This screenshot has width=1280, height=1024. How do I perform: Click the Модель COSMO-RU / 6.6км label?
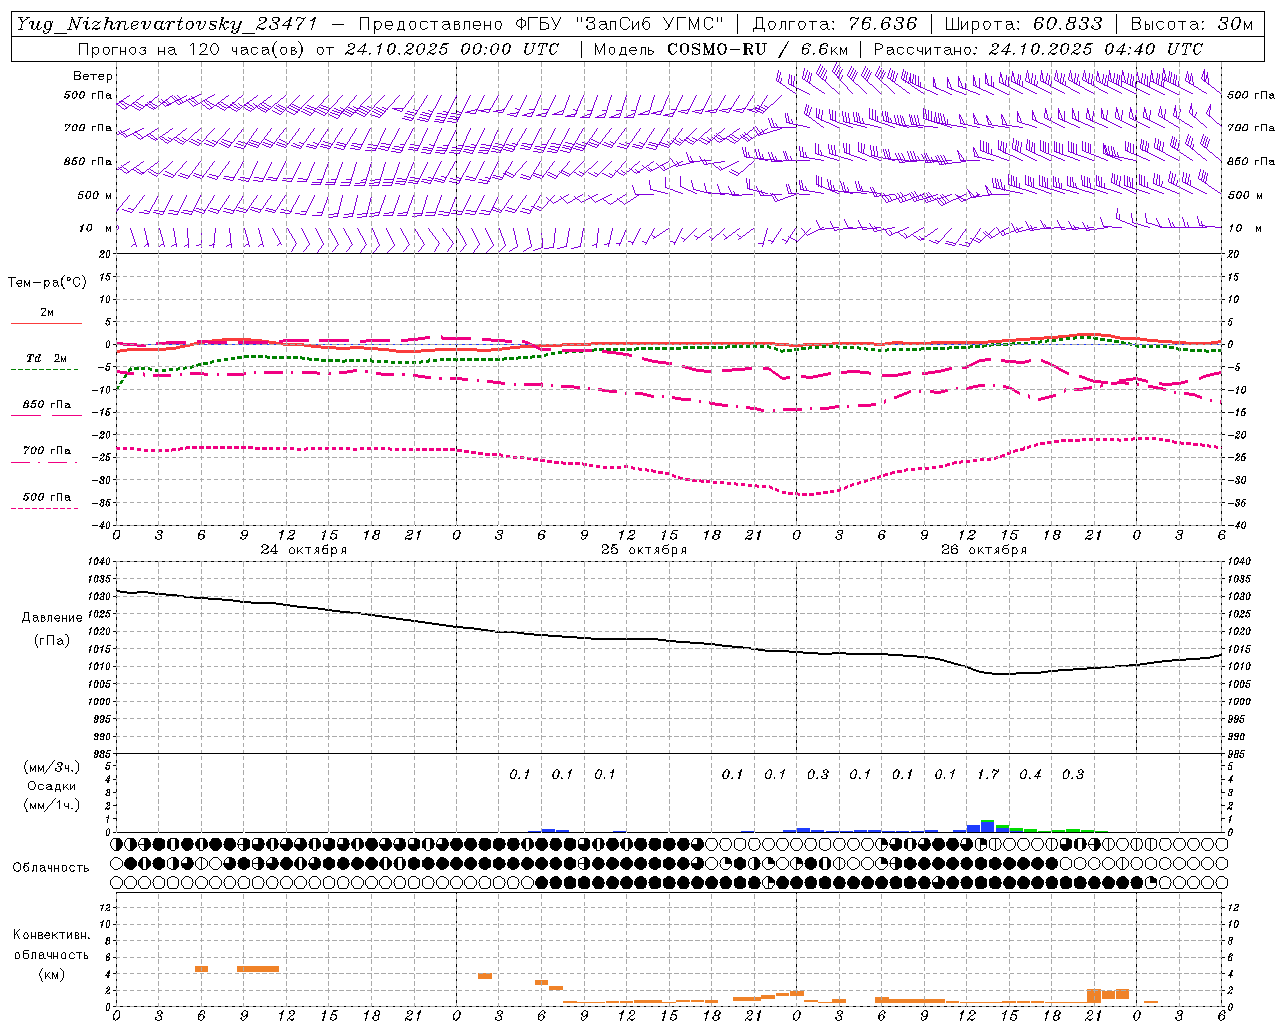721,49
